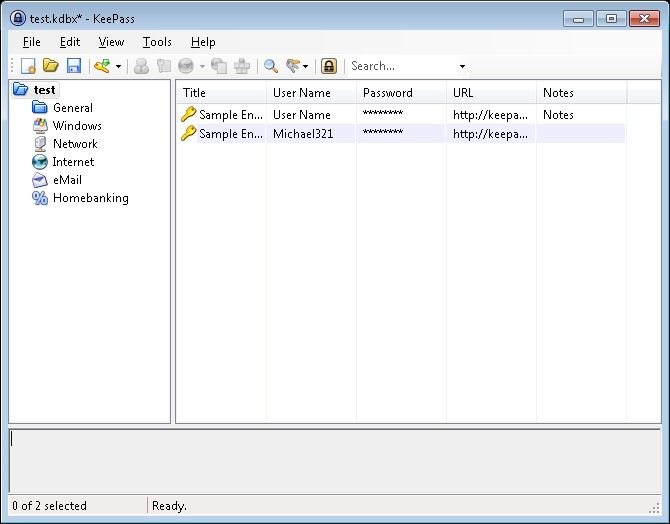Click the URL of Michael321 entry
The height and width of the screenshot is (524, 670).
[x=490, y=134]
